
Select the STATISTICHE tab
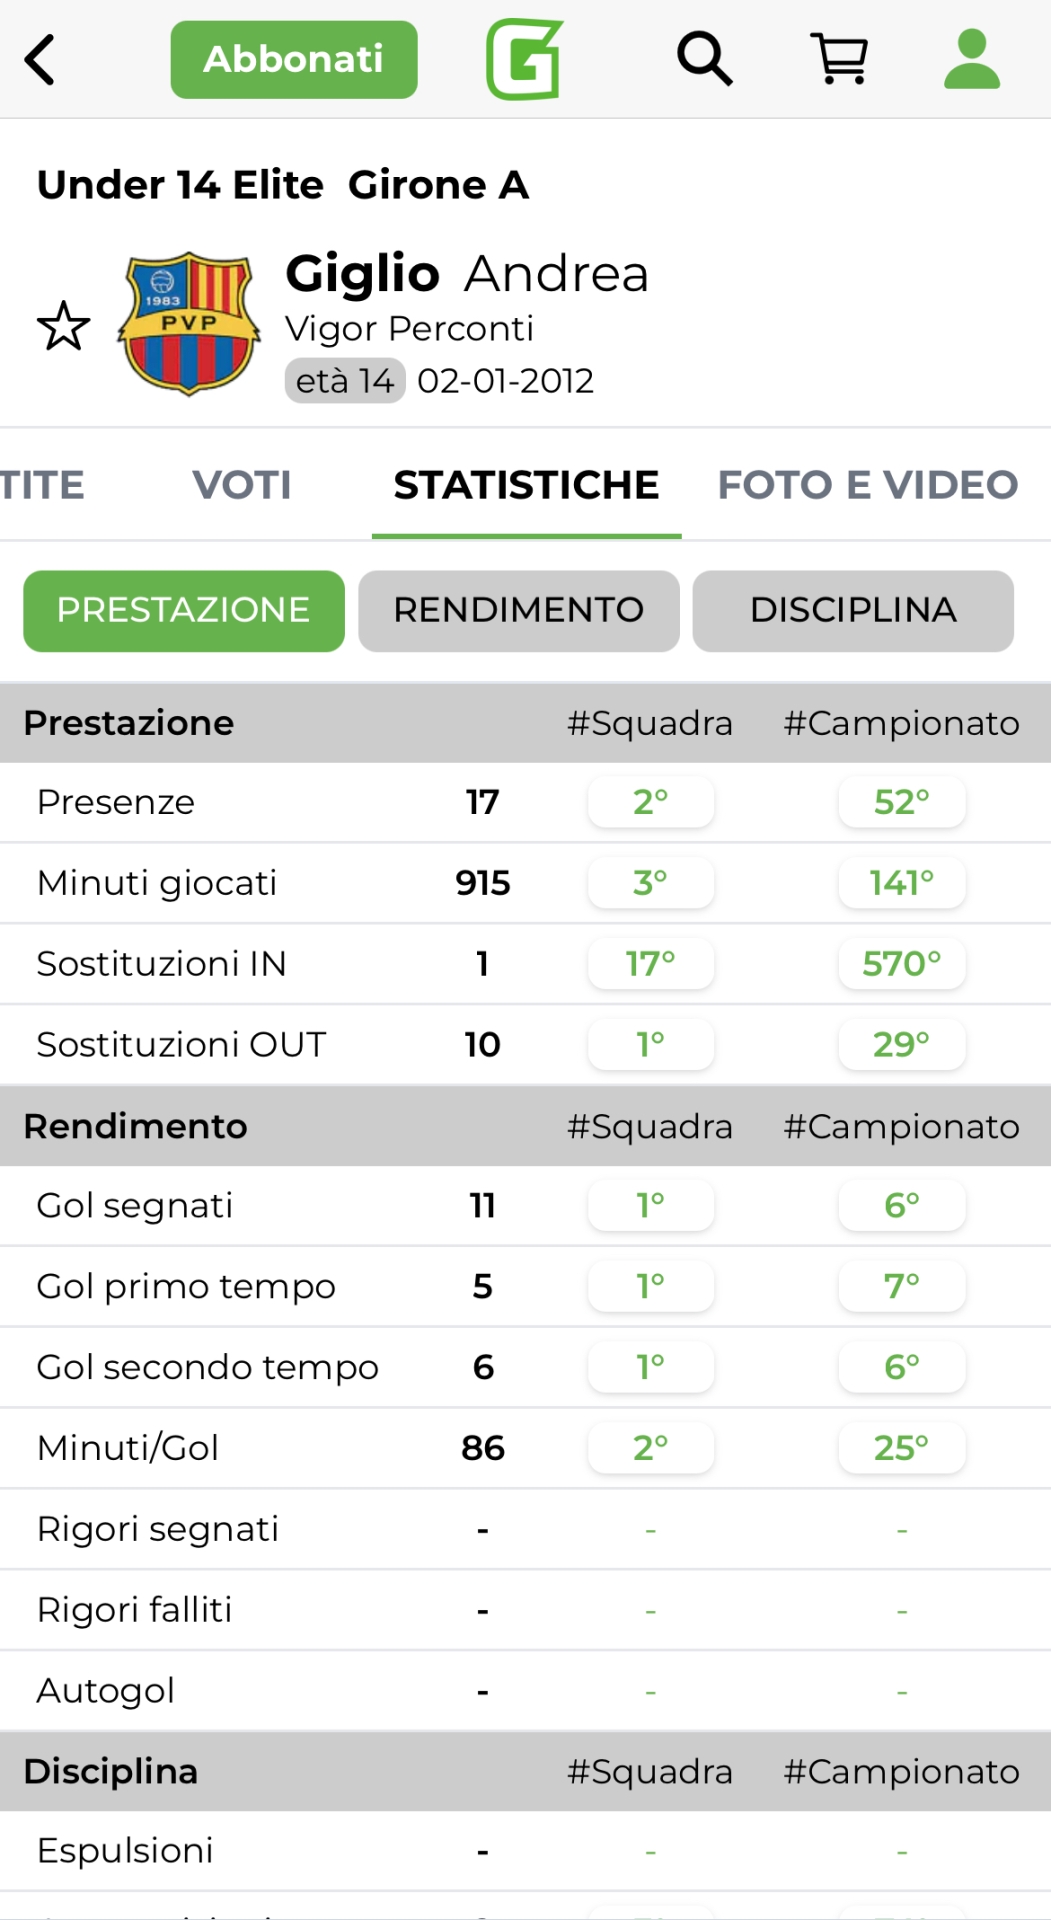(x=526, y=485)
